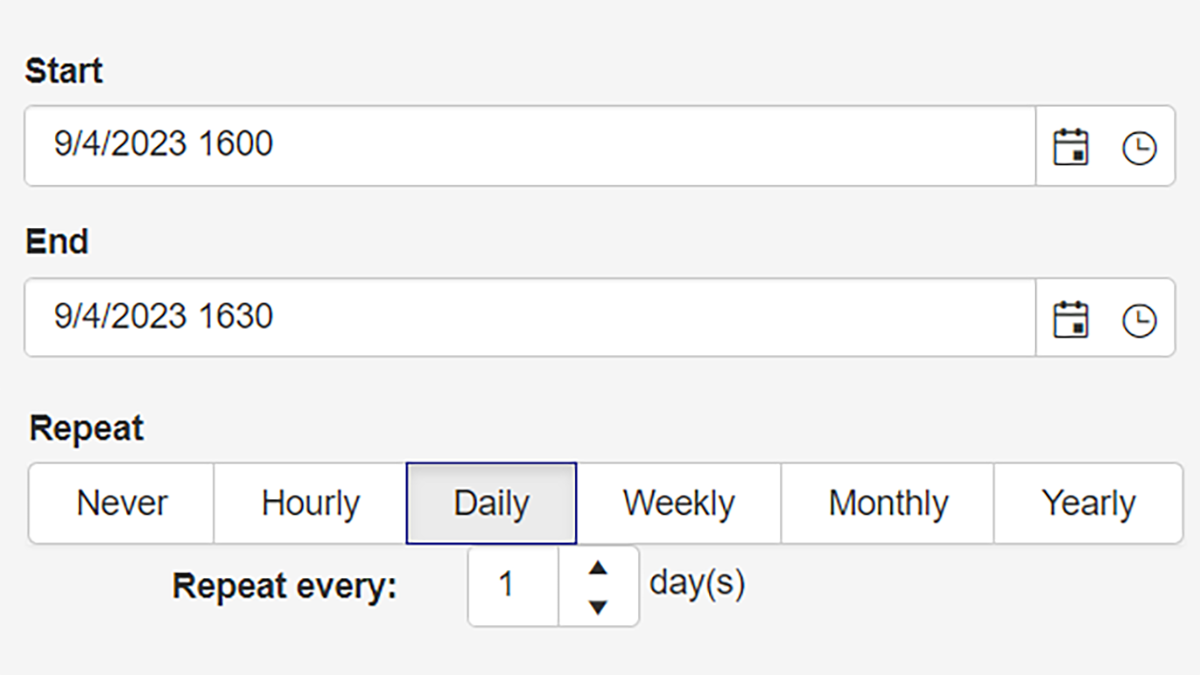
Task: Choose Weekly repeat frequency
Action: (x=679, y=503)
